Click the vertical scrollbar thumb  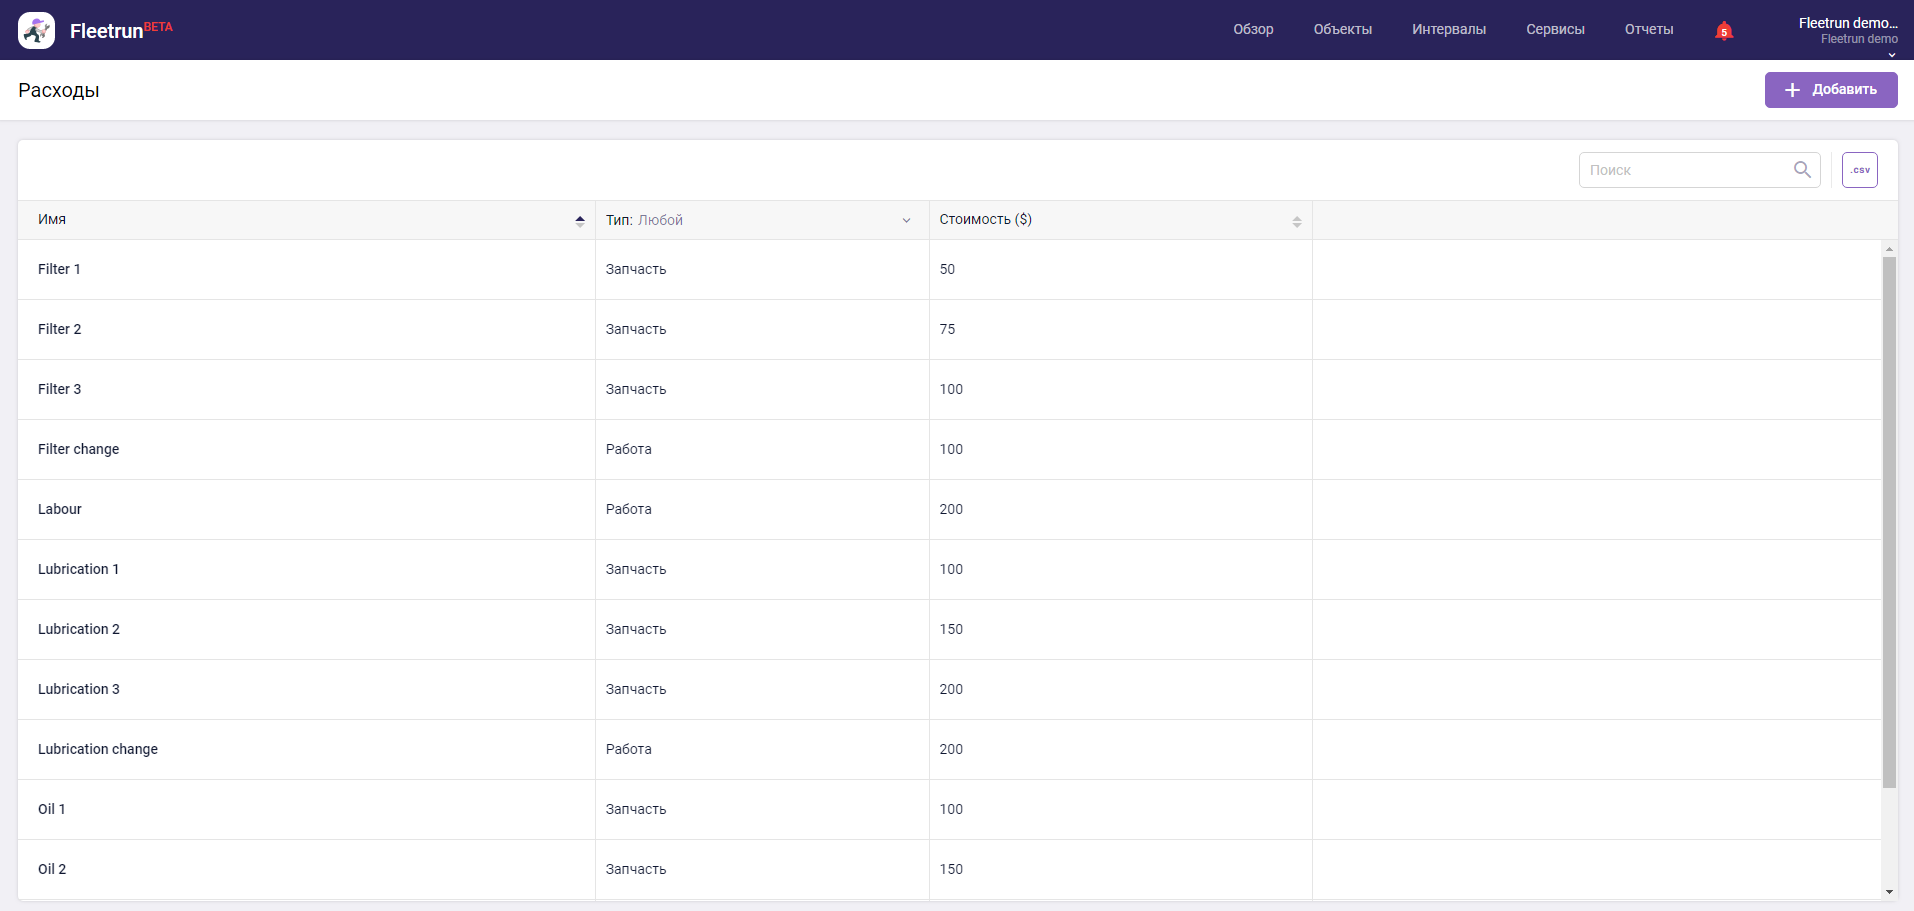coord(1889,520)
